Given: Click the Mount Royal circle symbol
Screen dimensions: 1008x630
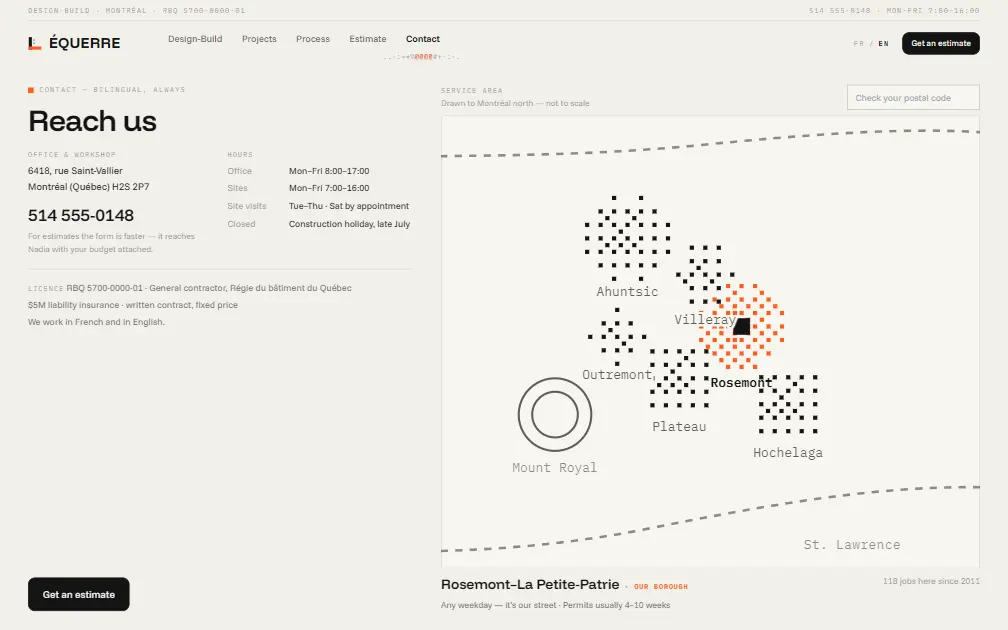Looking at the screenshot, I should point(555,415).
